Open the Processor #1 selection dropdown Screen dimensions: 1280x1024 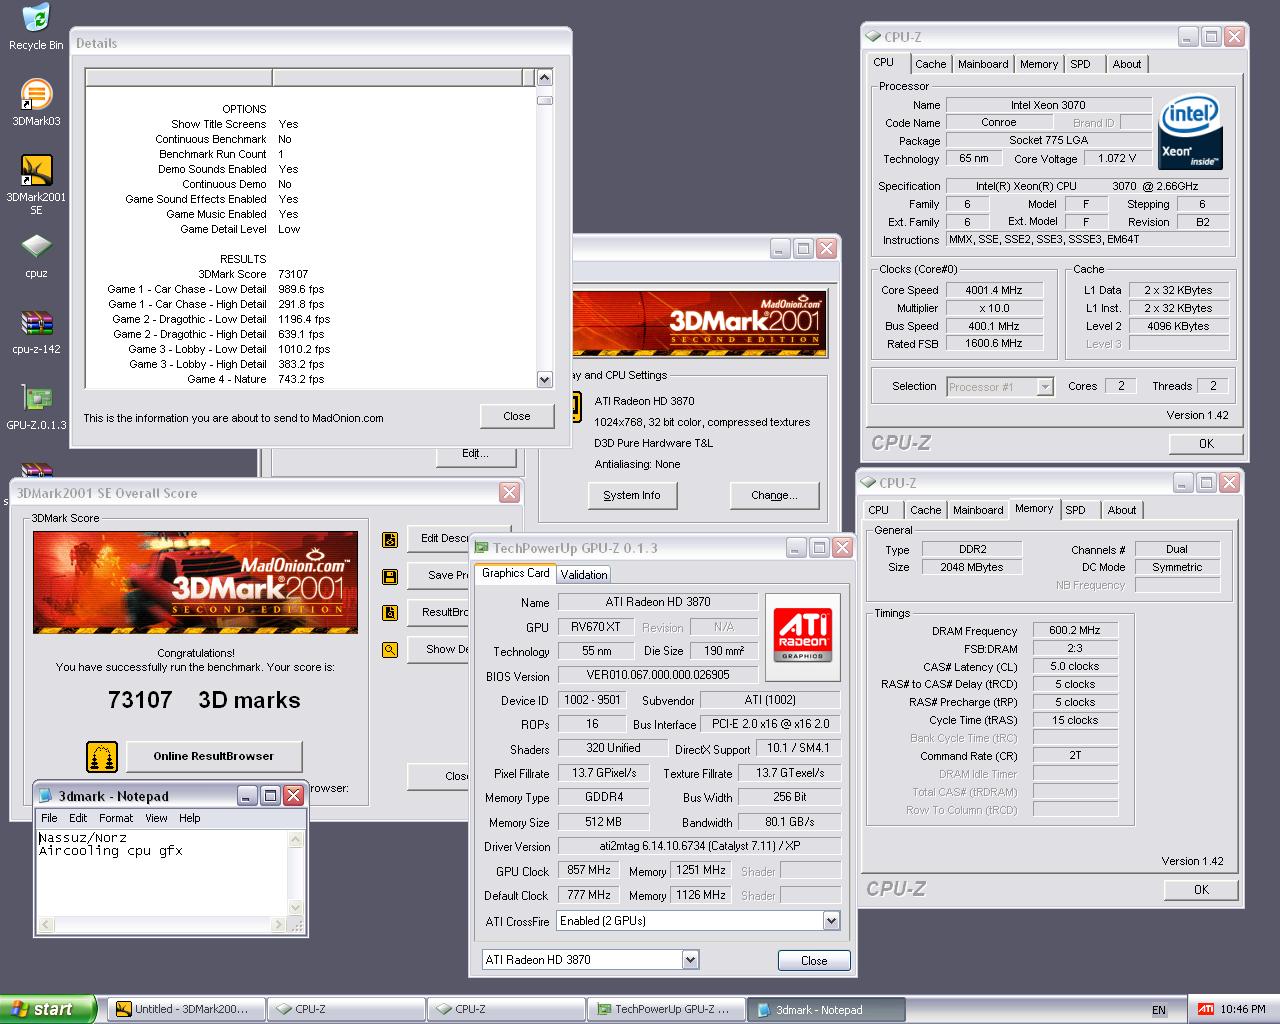[x=1045, y=387]
